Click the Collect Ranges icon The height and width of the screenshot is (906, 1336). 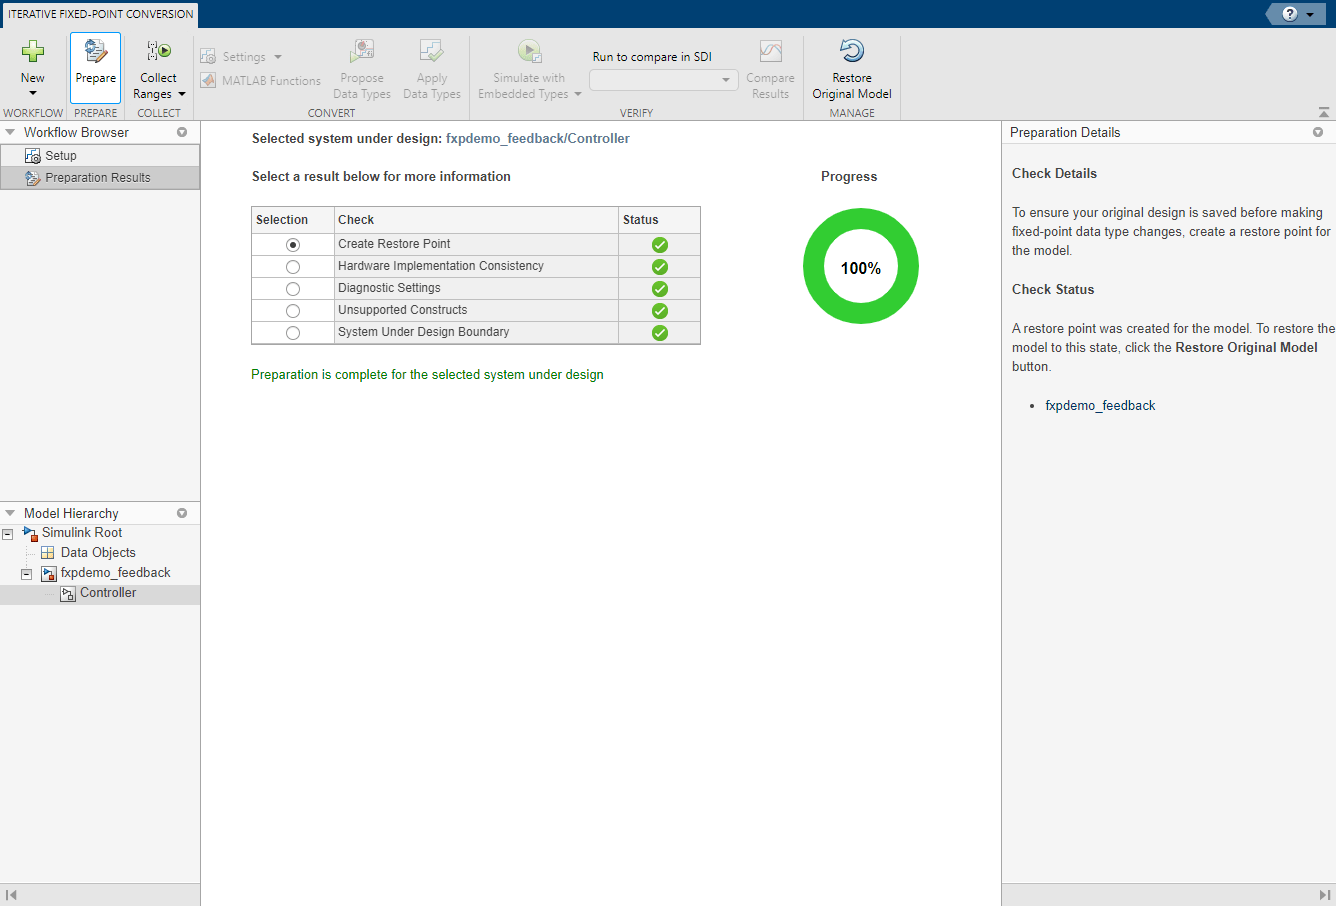[x=158, y=52]
